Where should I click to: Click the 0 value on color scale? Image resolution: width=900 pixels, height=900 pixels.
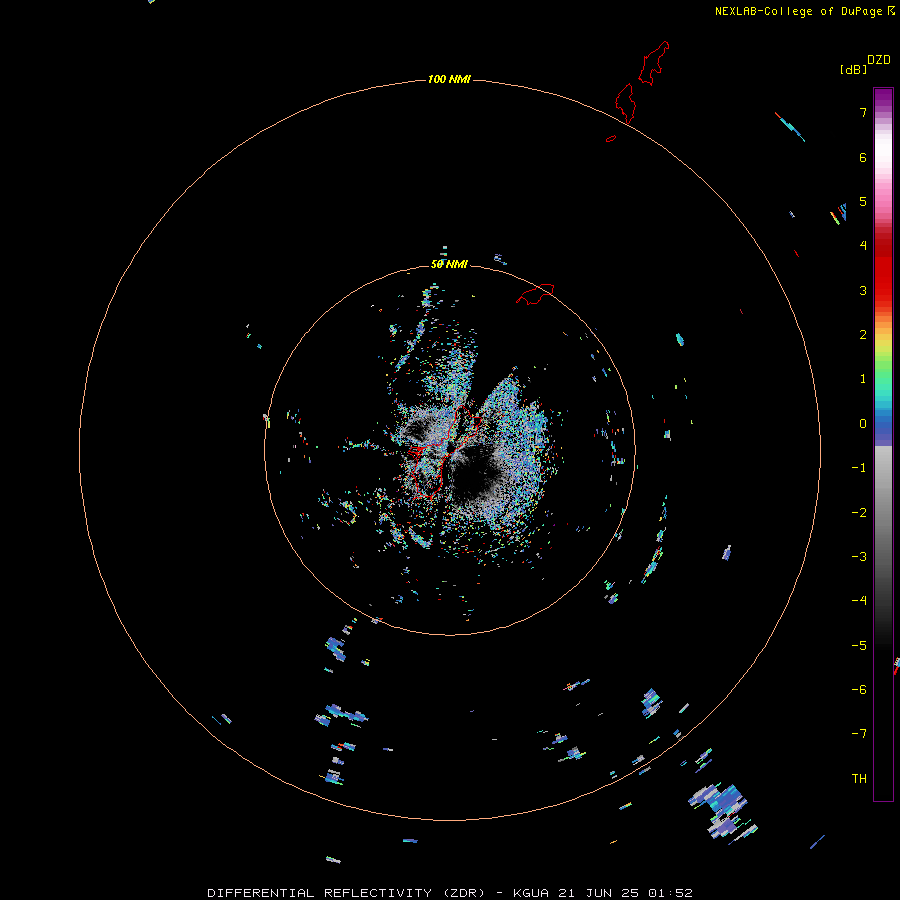(x=863, y=424)
